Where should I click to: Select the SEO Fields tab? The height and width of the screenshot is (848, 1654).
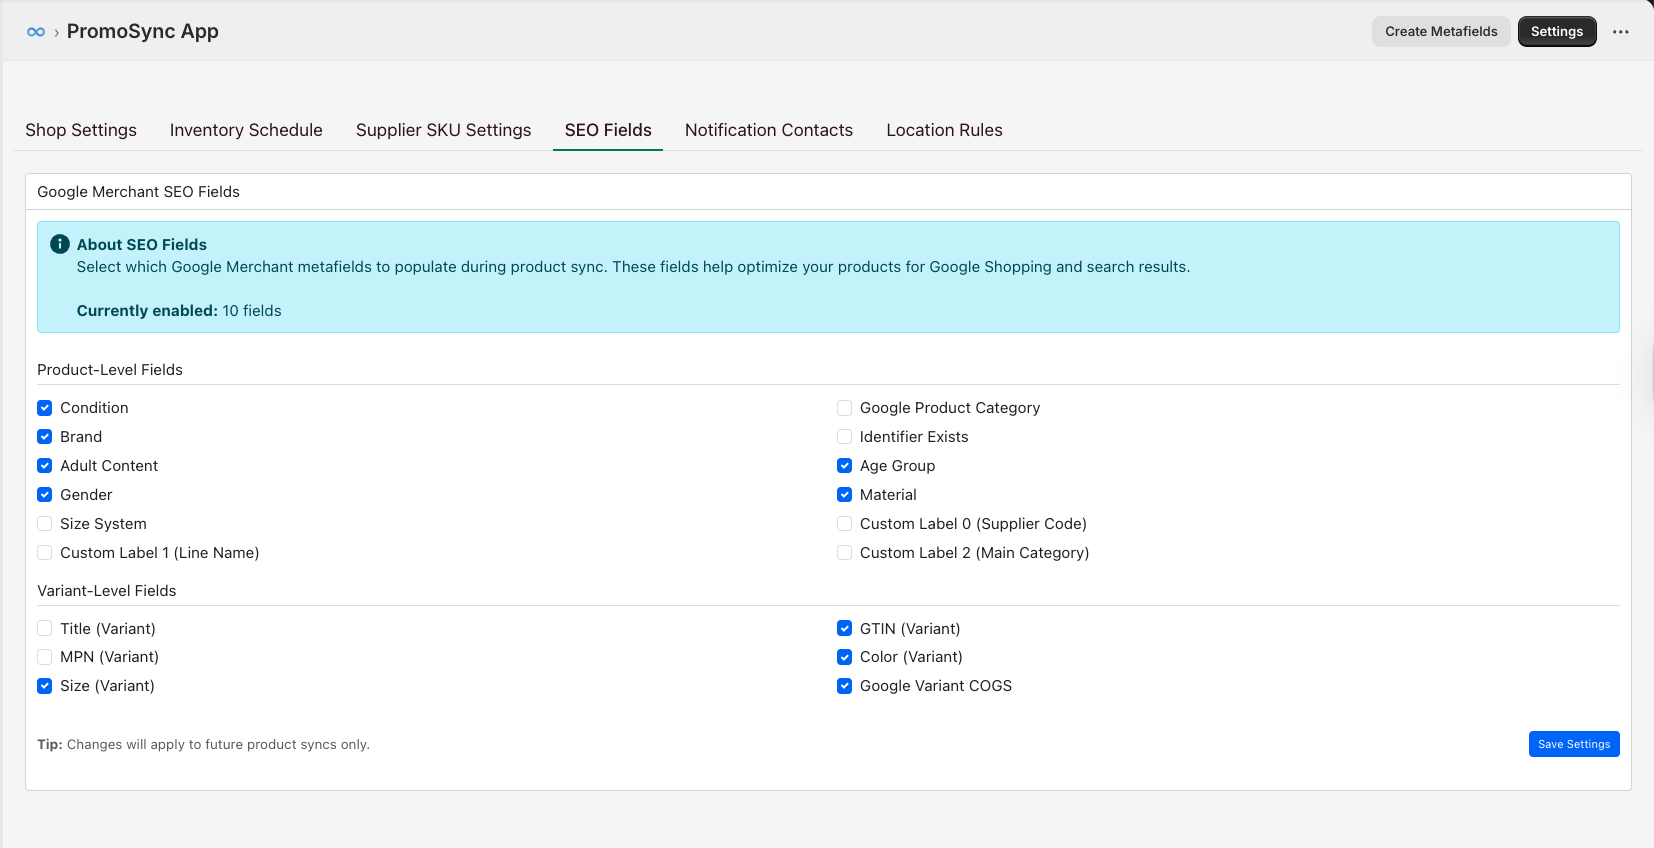click(x=608, y=130)
